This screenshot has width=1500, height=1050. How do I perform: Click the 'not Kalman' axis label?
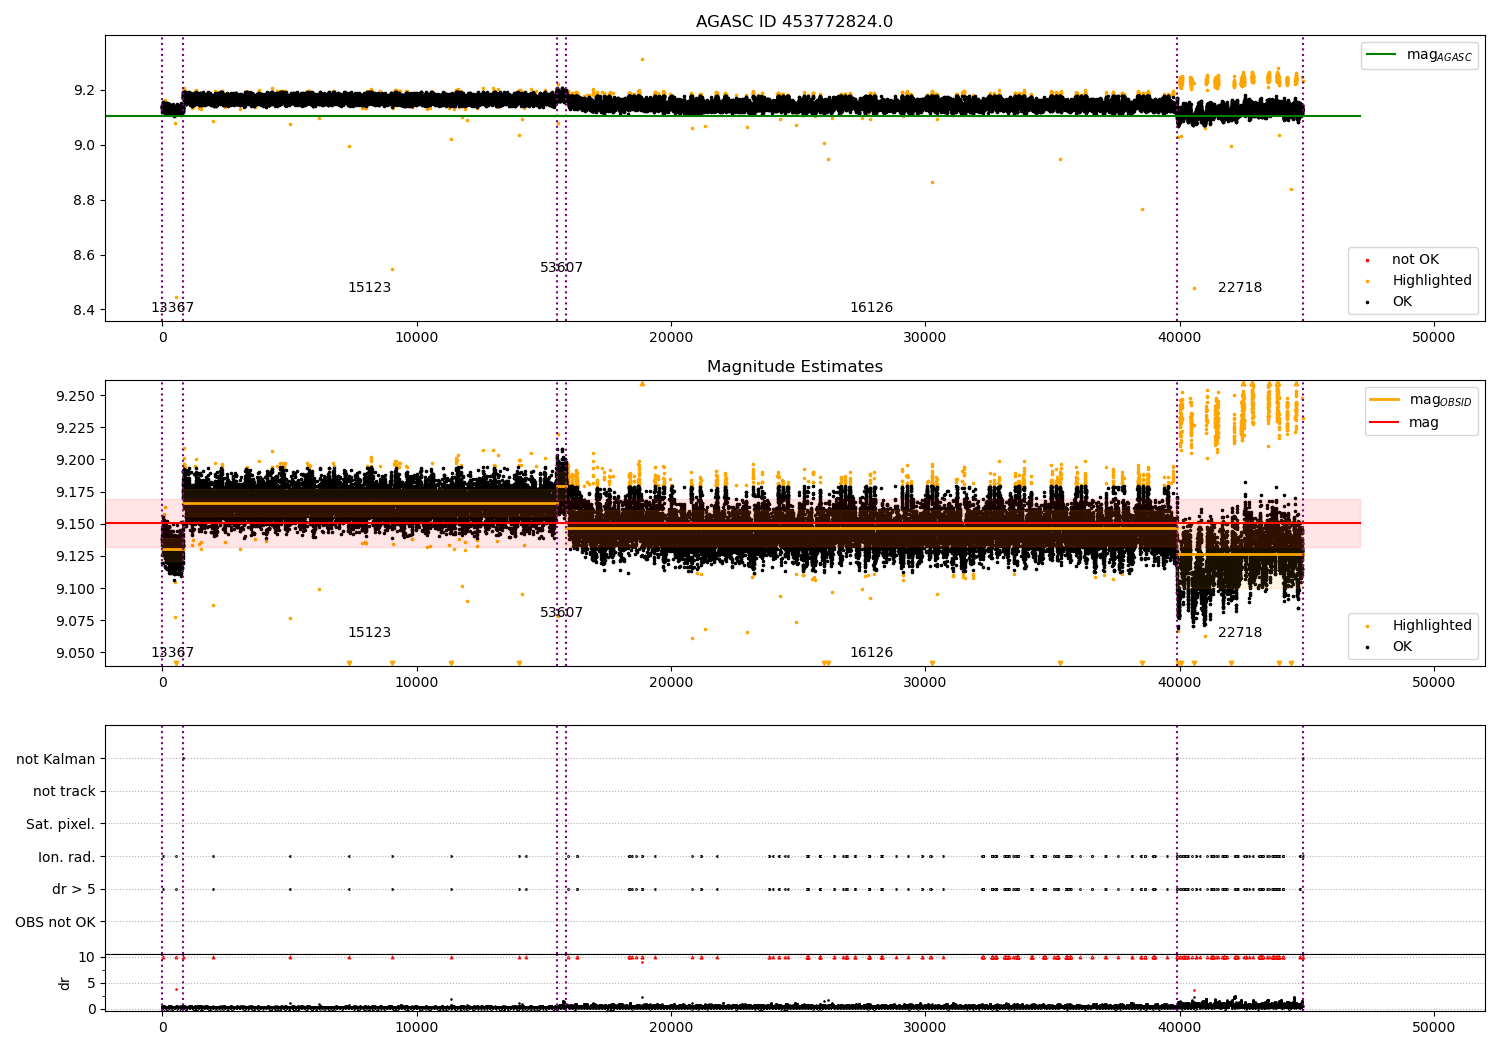[55, 760]
